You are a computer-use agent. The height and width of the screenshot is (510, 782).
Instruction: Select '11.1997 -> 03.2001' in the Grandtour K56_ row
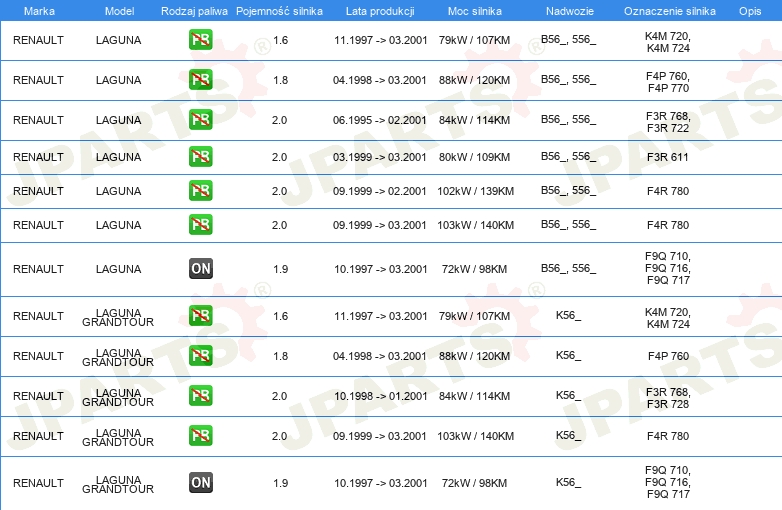381,316
